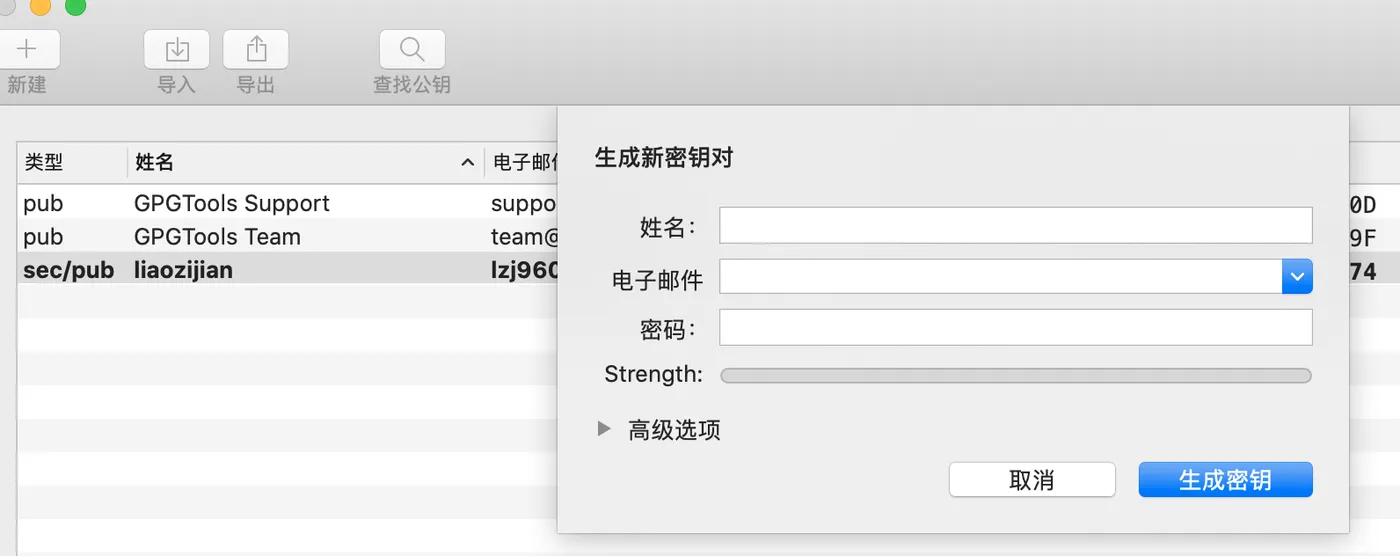Click the 电子邮件 column header
The height and width of the screenshot is (556, 1400).
pos(522,162)
